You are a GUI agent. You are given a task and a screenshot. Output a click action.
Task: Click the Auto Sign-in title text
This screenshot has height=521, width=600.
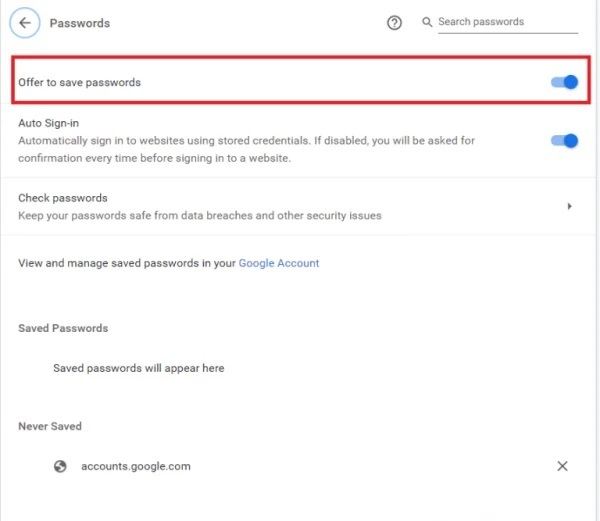49,122
